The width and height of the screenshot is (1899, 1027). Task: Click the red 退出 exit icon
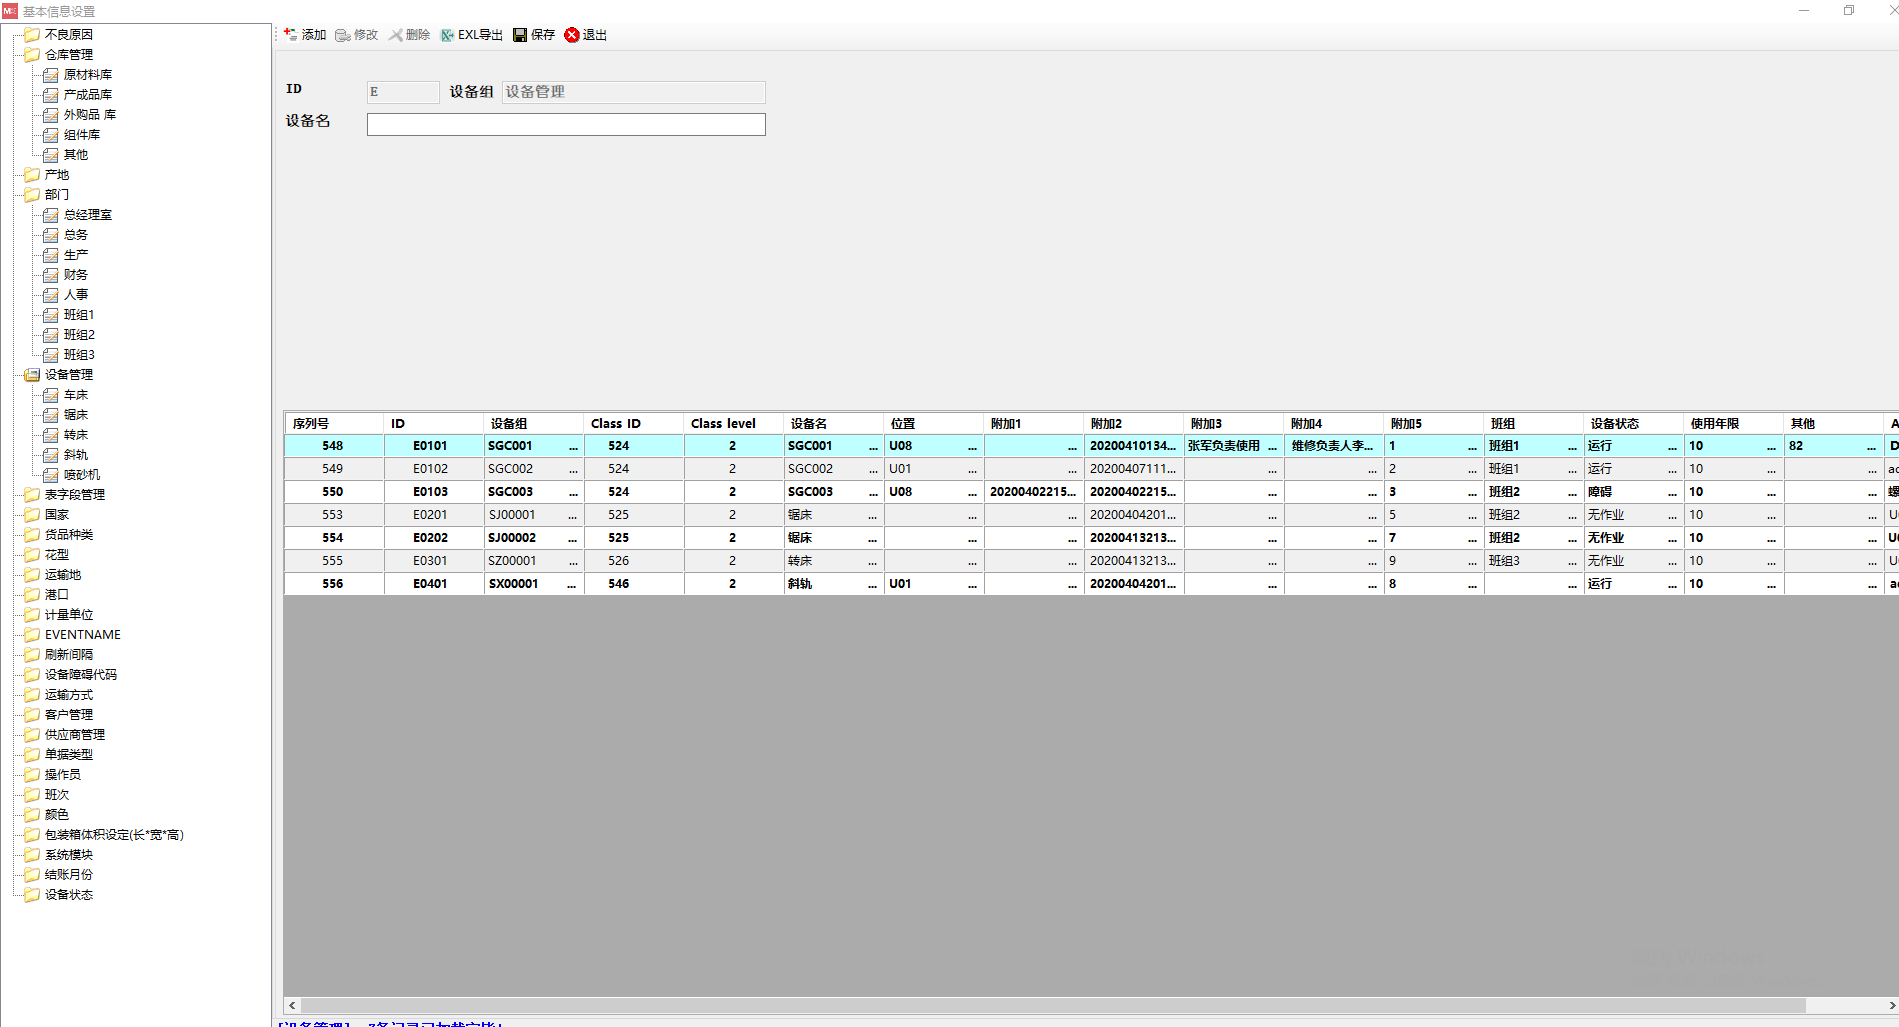coord(572,35)
